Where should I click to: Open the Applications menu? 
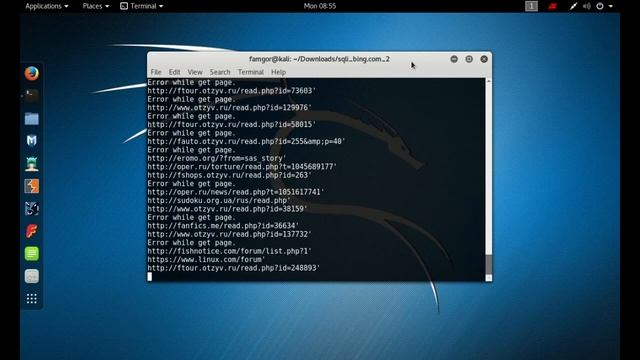click(x=47, y=6)
